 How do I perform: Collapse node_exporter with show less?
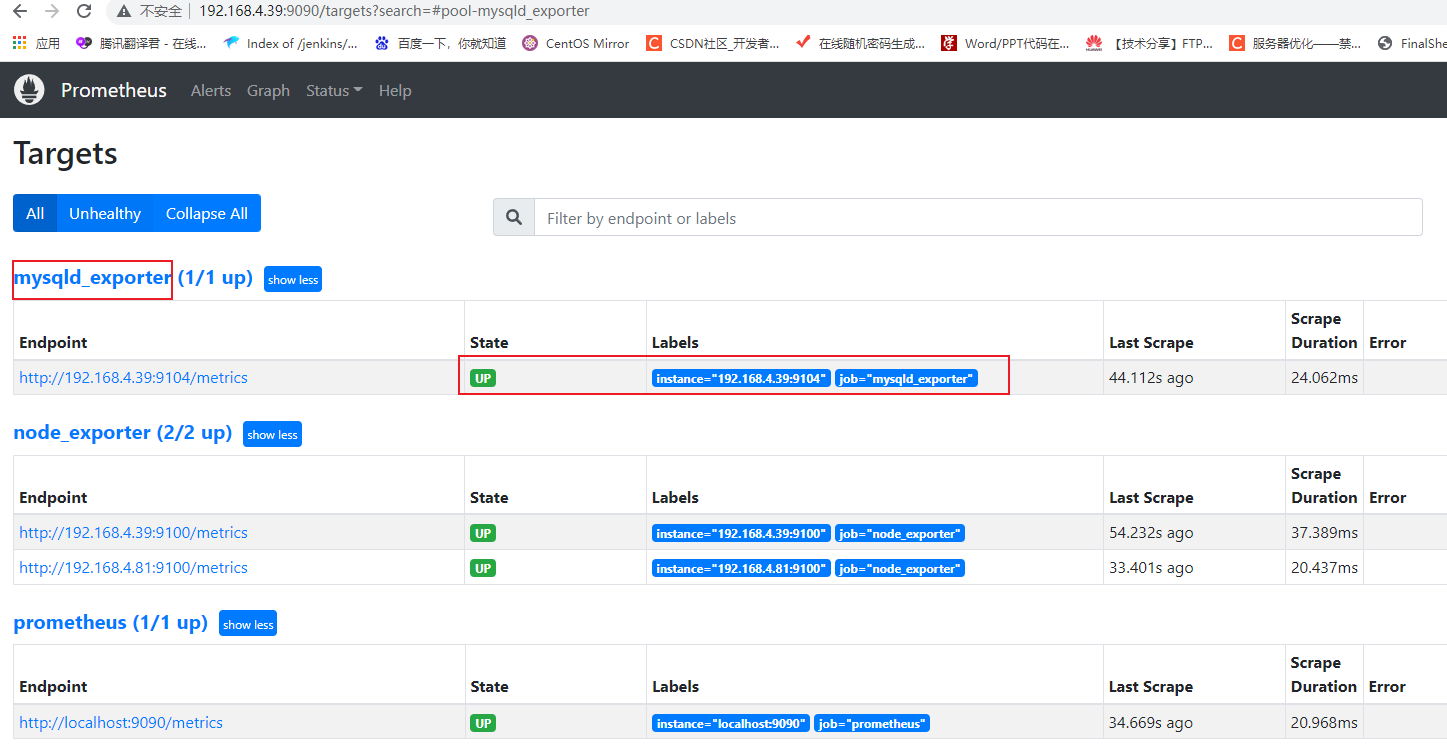point(272,434)
